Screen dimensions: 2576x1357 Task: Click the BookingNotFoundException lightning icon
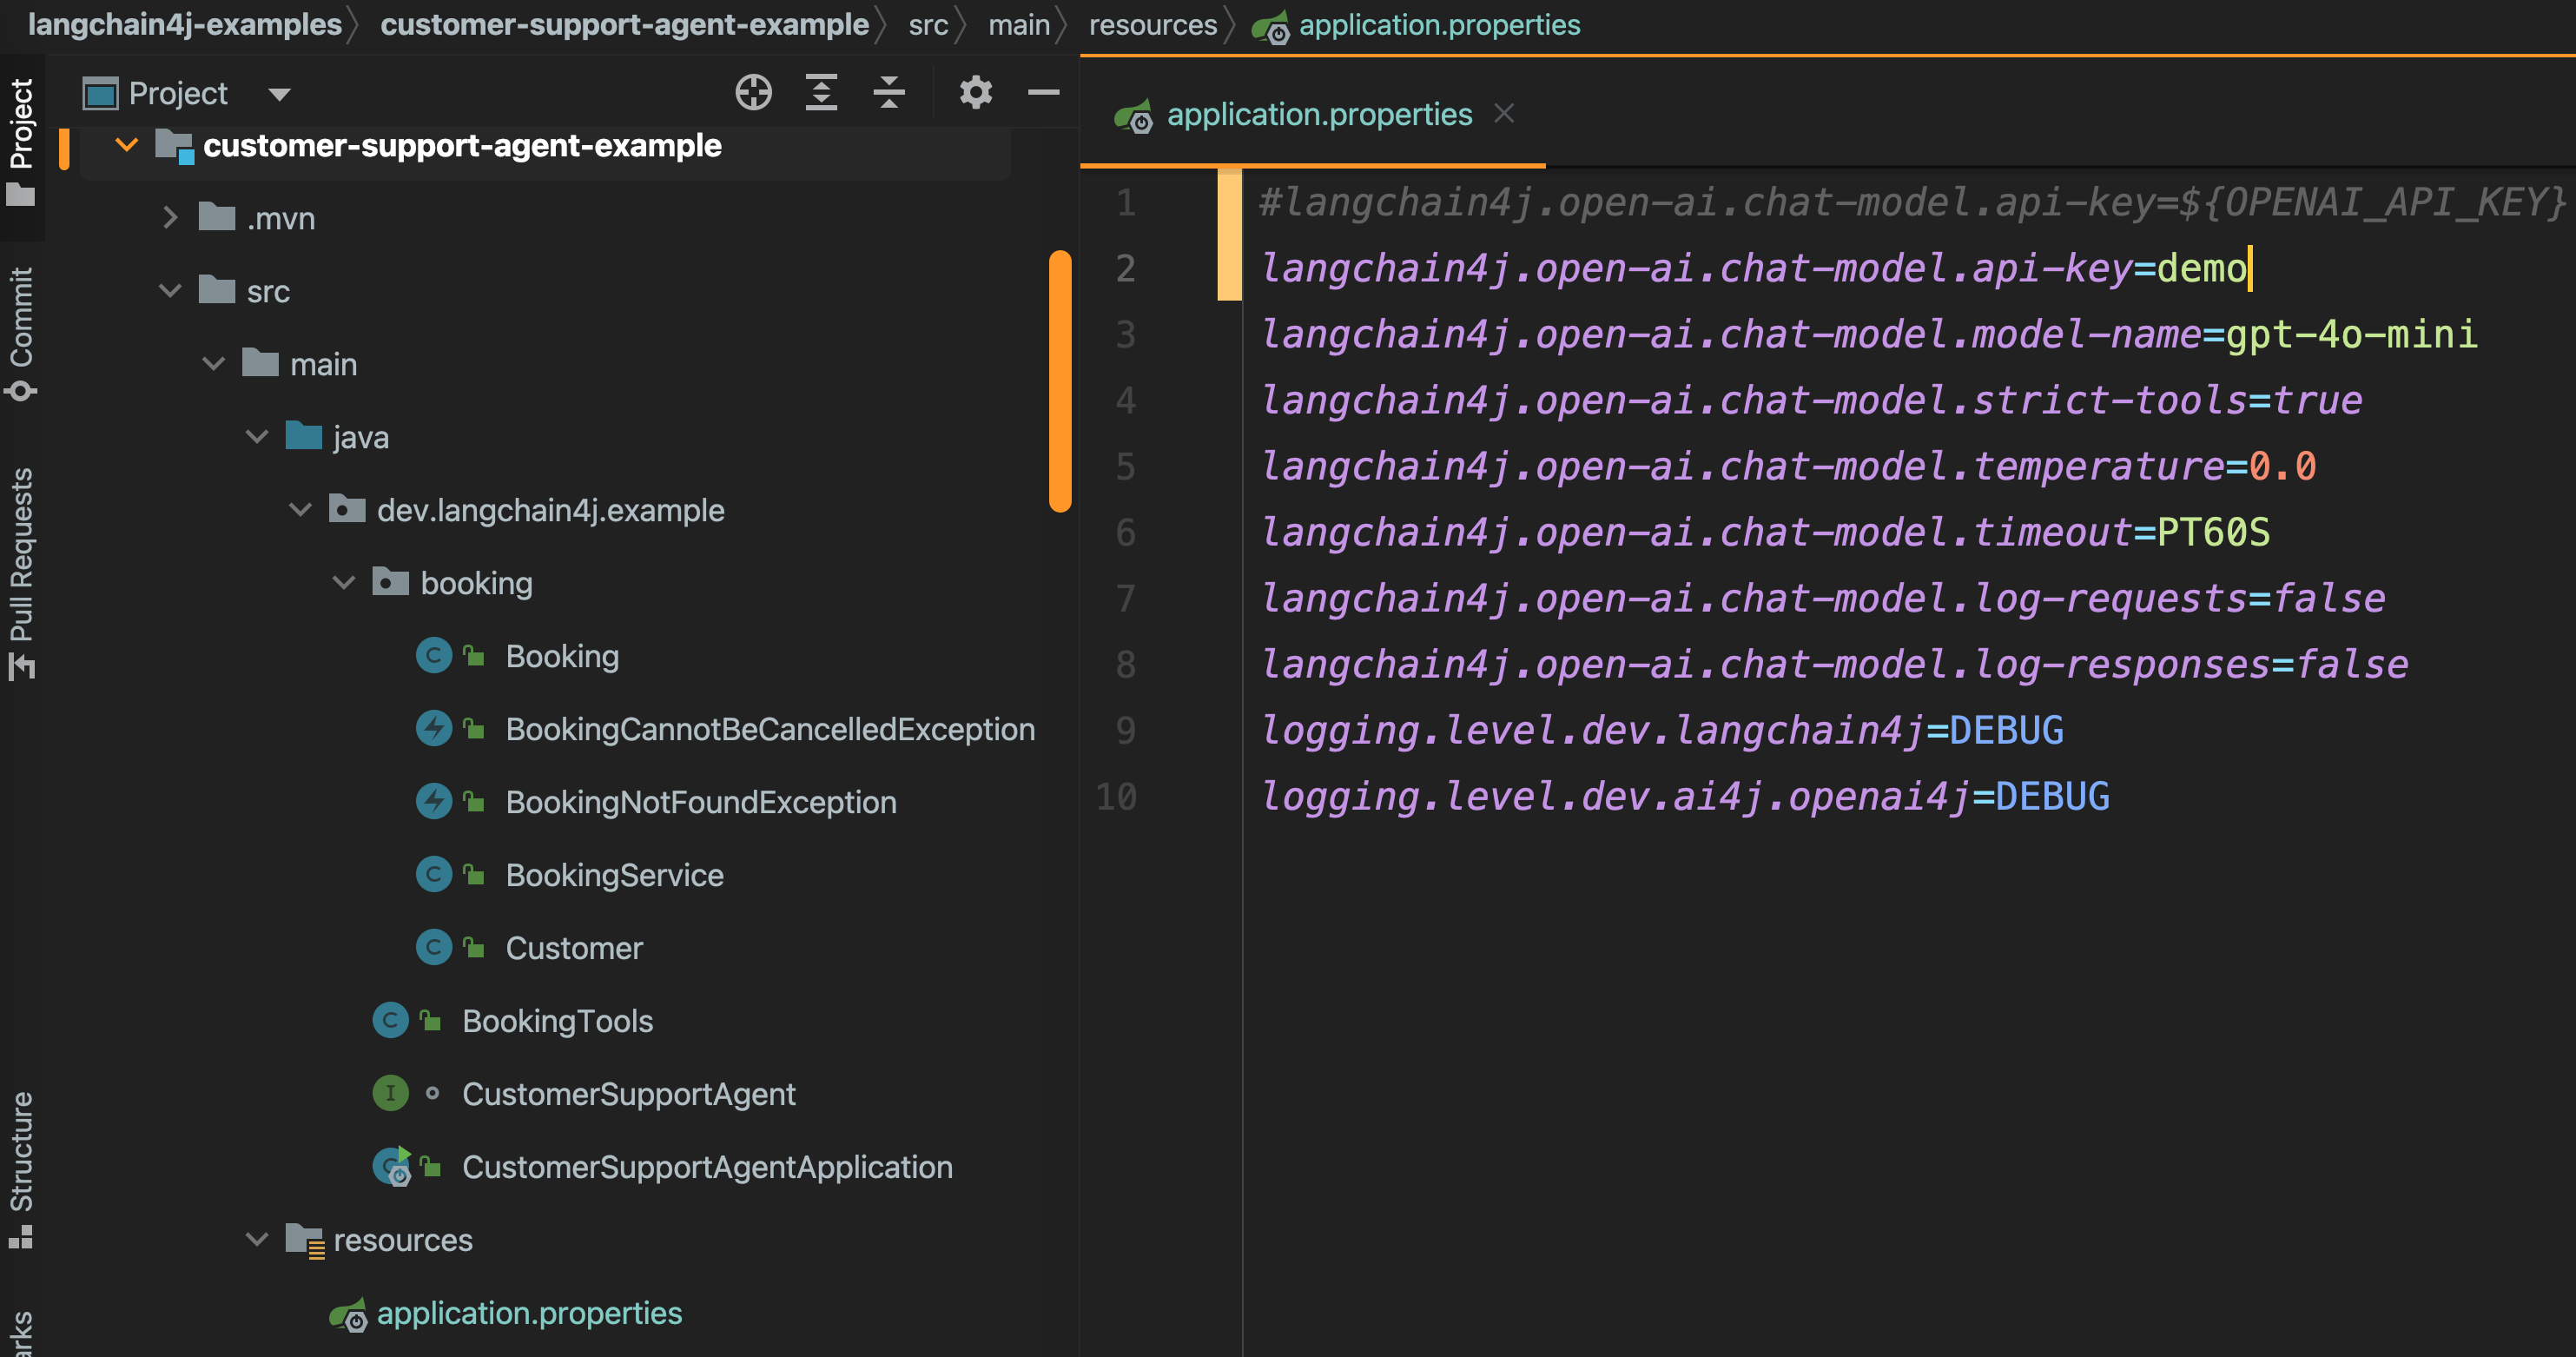(433, 801)
